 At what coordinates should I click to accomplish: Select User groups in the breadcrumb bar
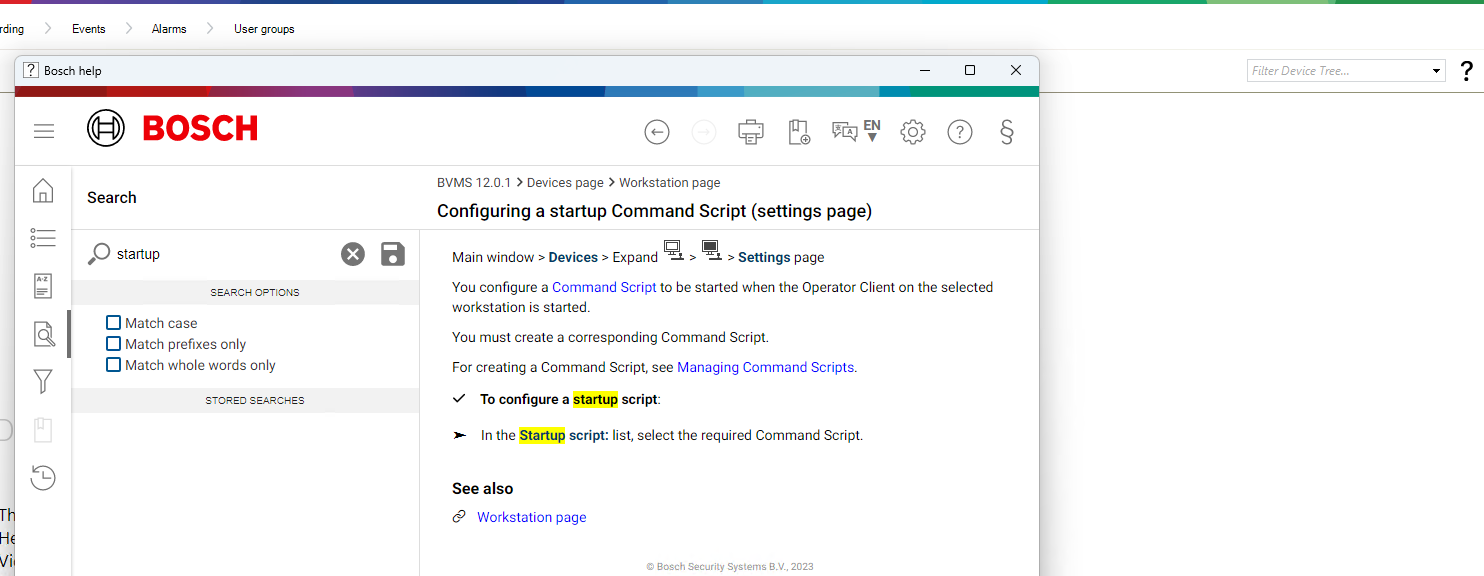pyautogui.click(x=263, y=28)
